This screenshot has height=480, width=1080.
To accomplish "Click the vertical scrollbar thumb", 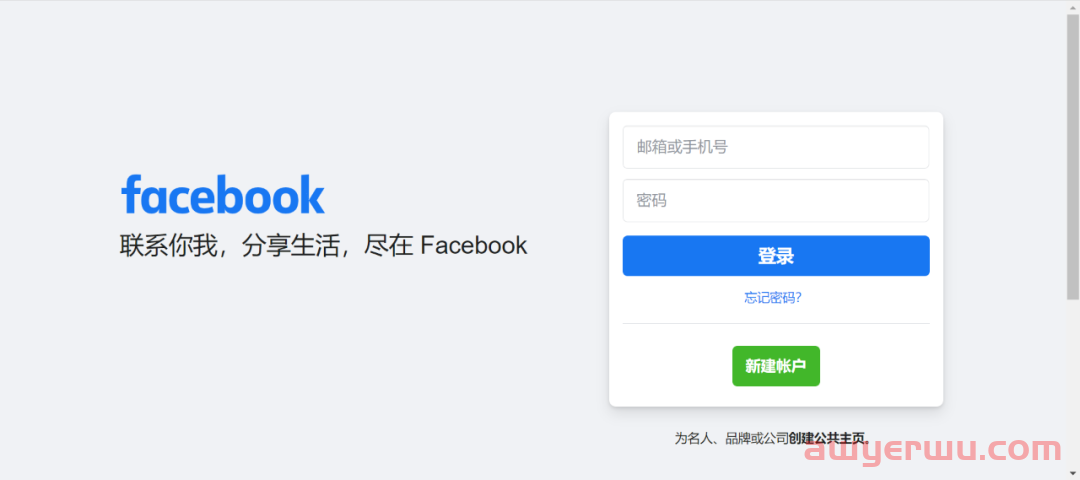I will click(x=1073, y=156).
